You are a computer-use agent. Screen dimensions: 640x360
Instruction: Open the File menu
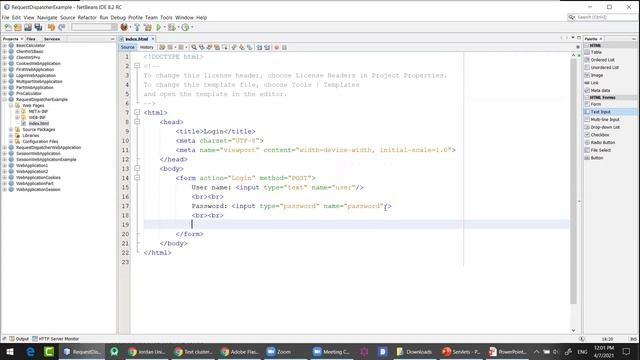pos(5,18)
